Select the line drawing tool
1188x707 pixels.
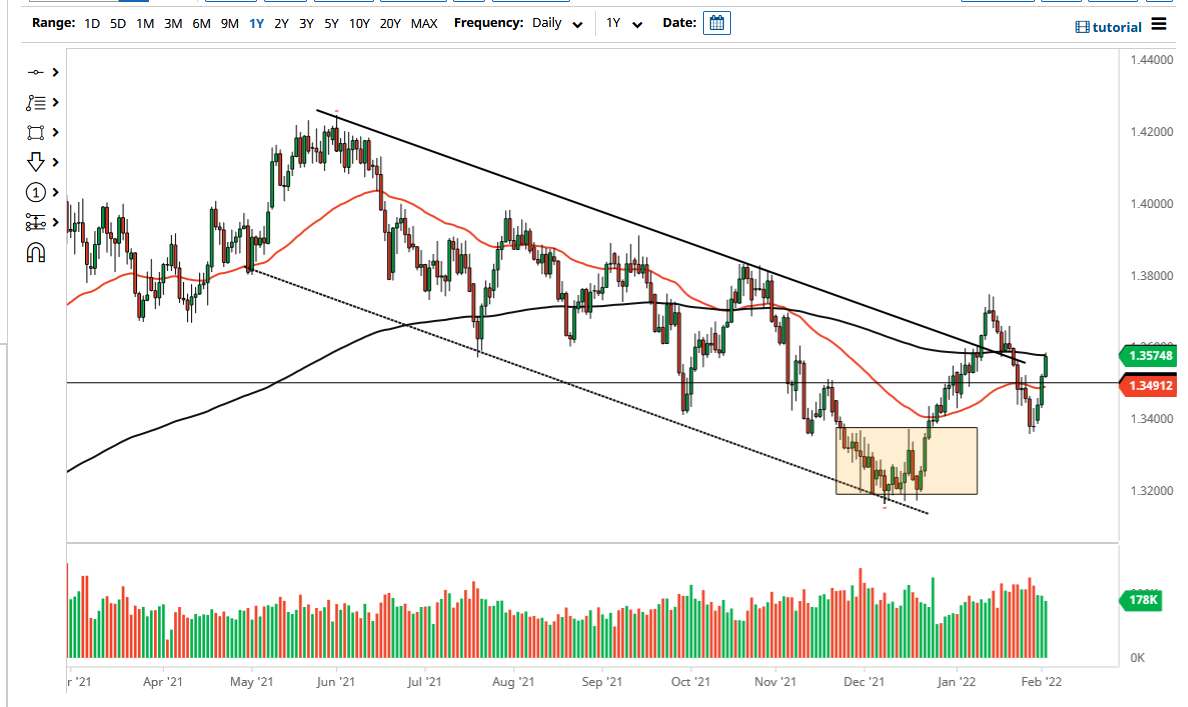click(x=35, y=72)
